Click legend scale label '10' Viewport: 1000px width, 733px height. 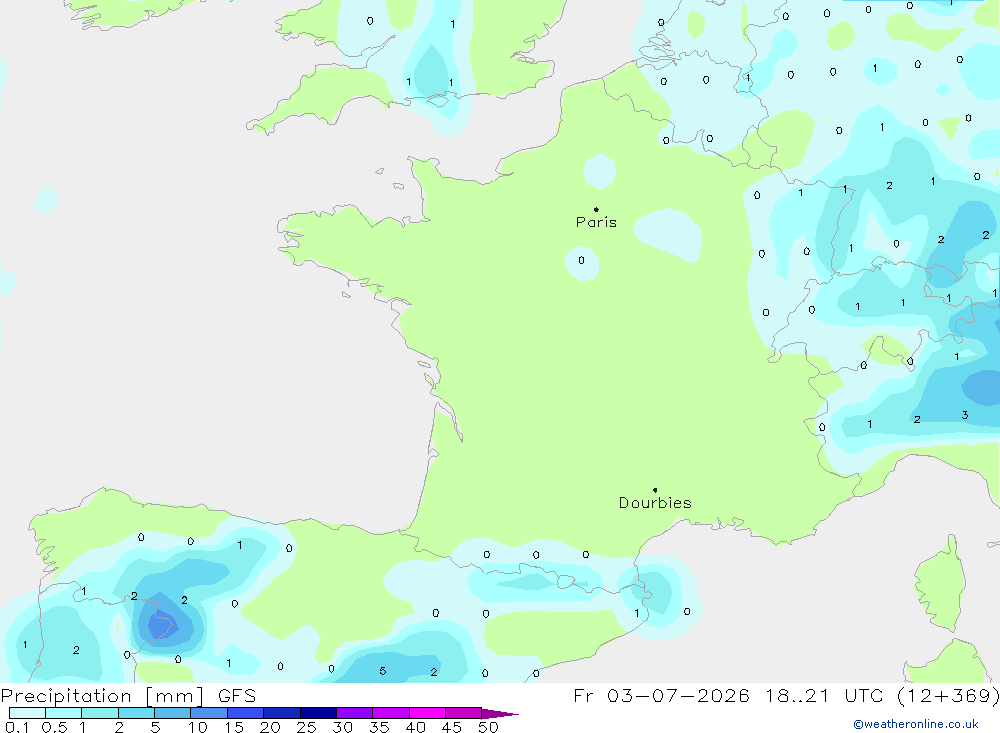pos(197,727)
